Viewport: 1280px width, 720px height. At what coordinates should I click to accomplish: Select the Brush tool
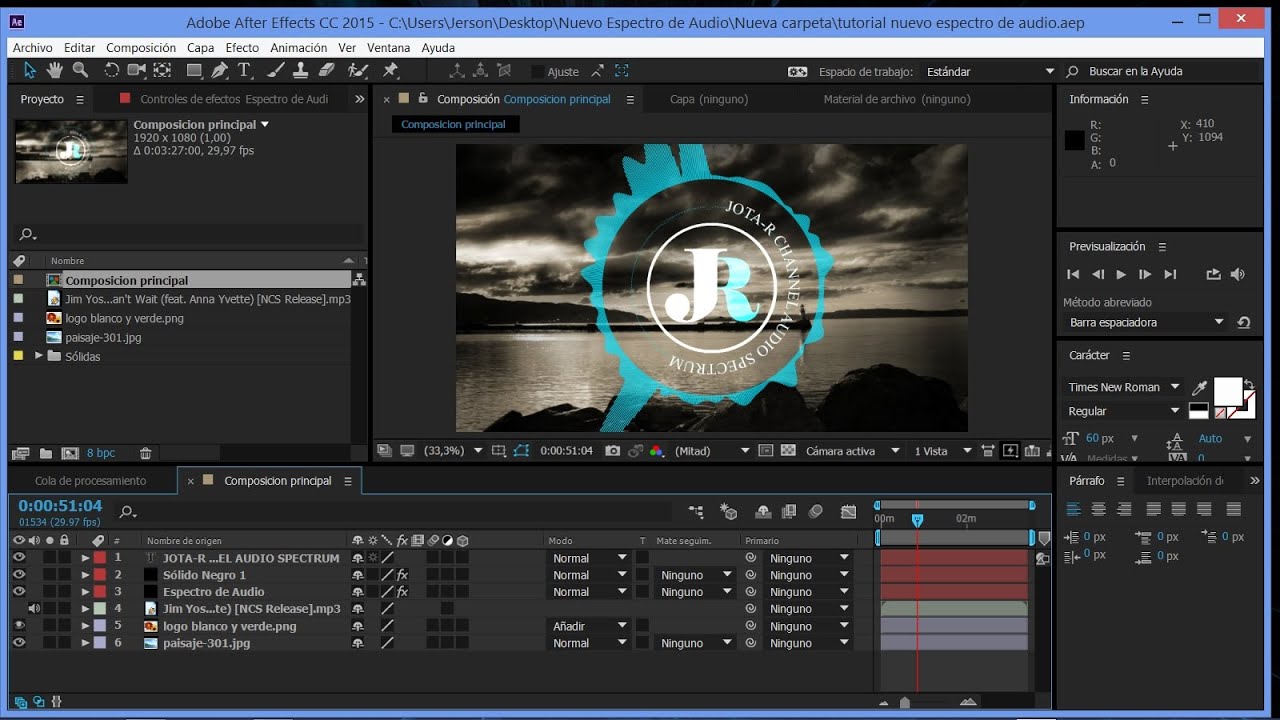pos(276,70)
